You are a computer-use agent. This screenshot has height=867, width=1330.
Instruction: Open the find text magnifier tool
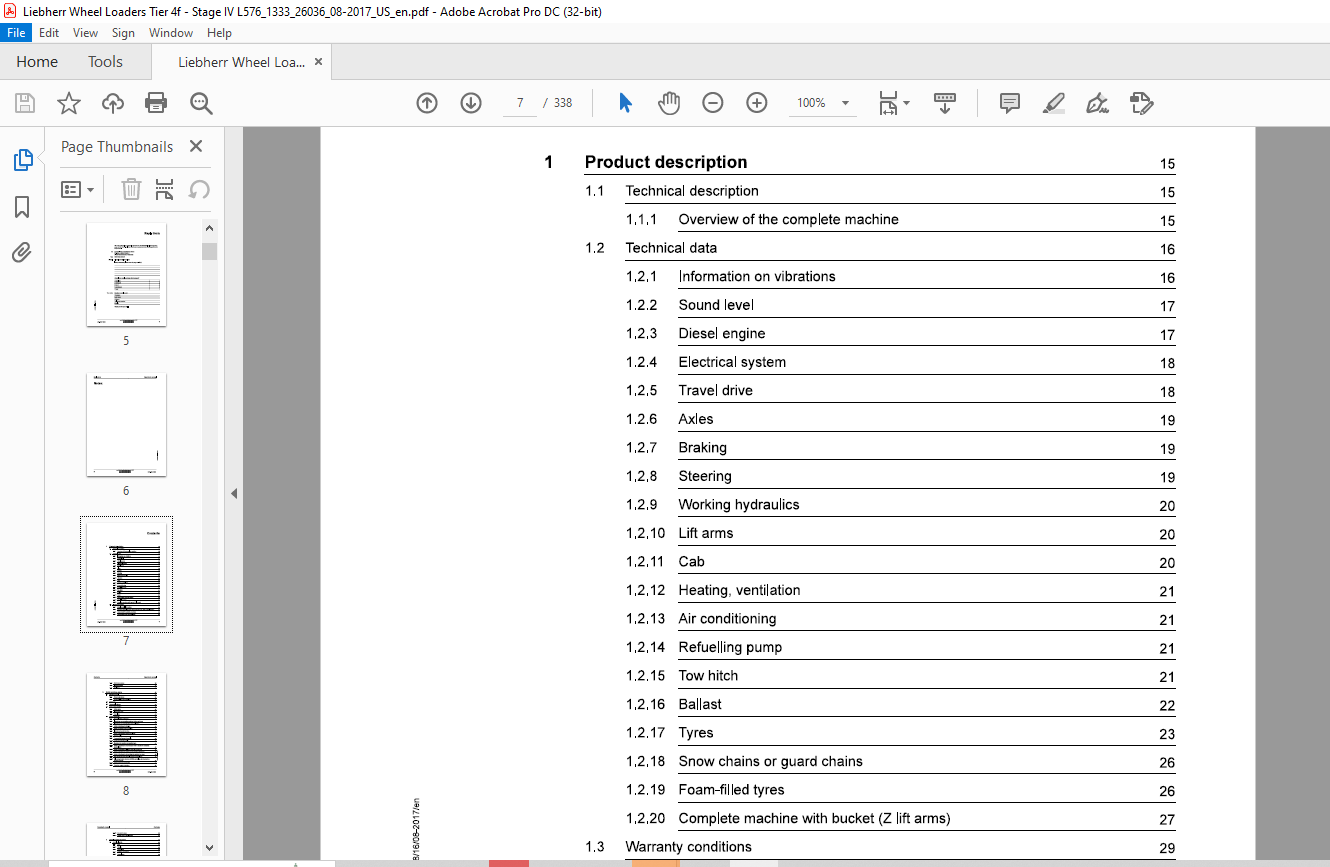[x=201, y=103]
